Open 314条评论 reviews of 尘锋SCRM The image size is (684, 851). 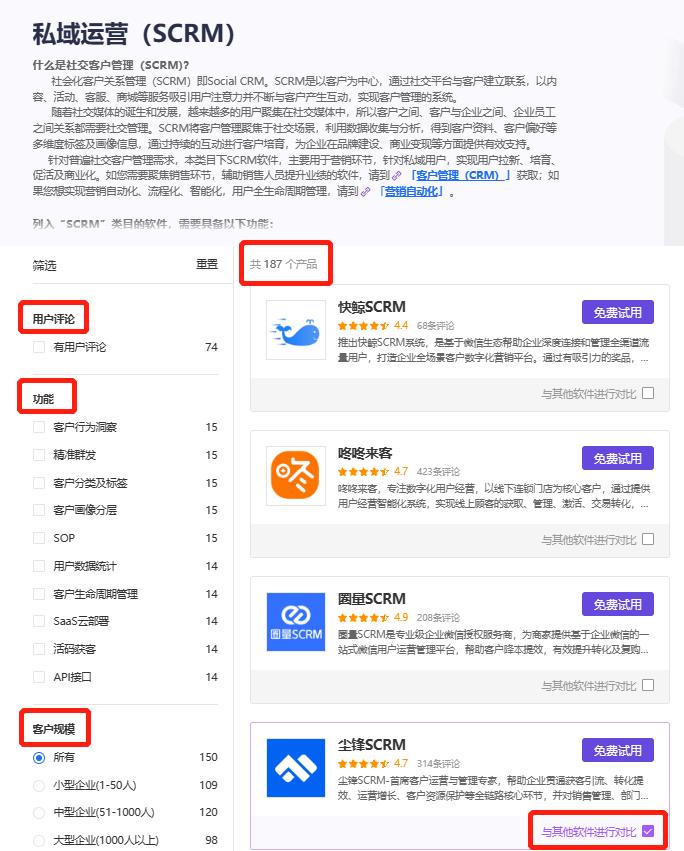tap(438, 764)
